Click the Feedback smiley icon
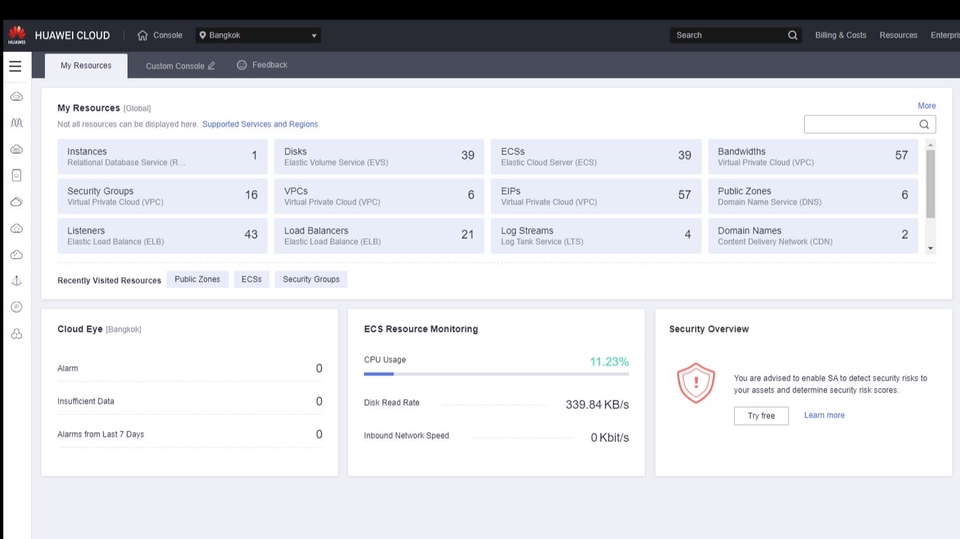 [x=242, y=65]
